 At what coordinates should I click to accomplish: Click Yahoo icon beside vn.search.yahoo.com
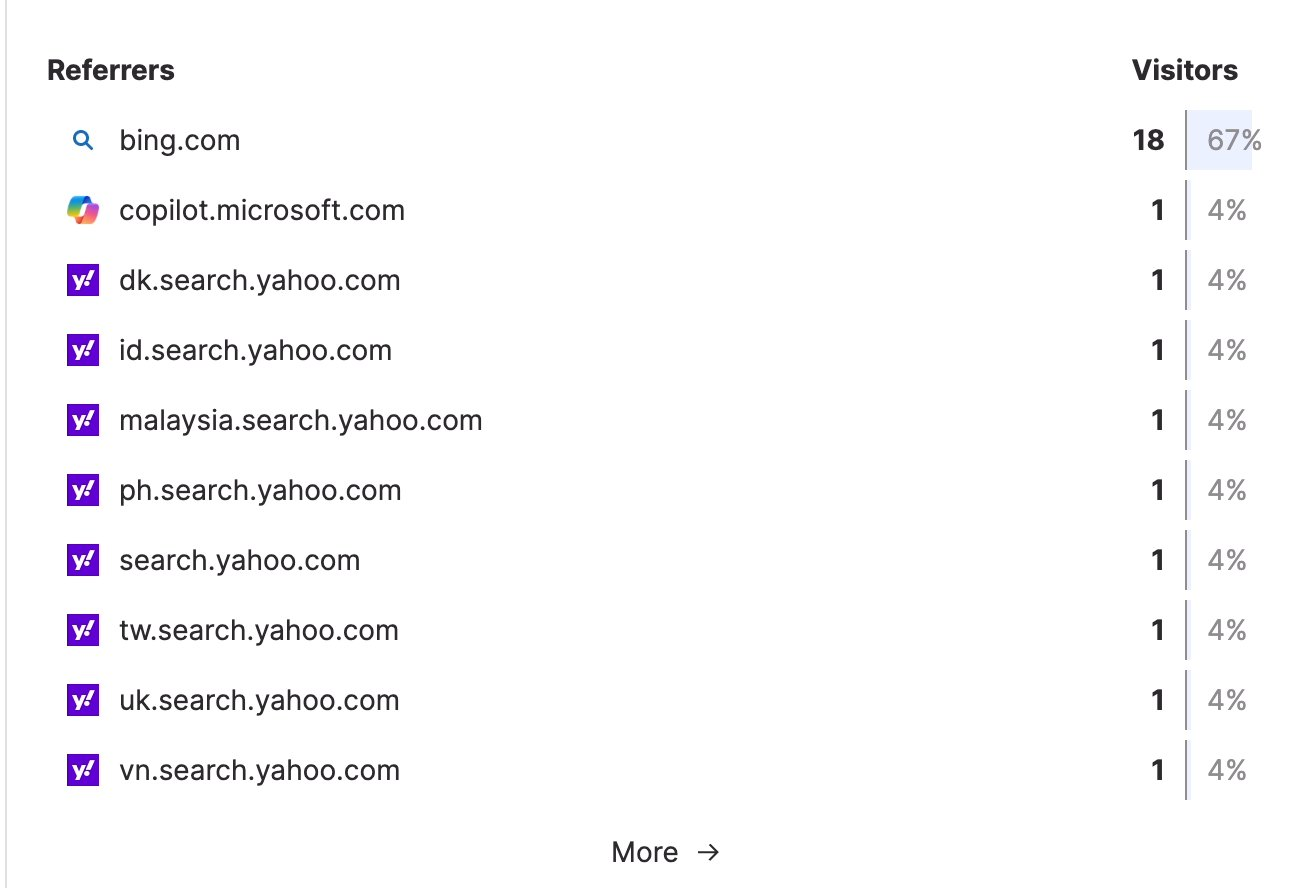[83, 771]
